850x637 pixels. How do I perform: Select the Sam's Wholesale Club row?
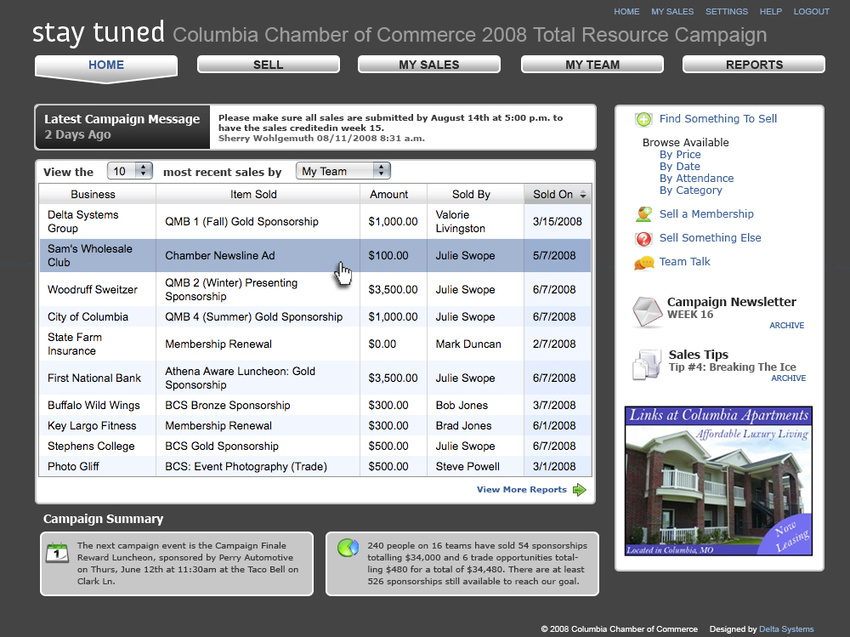[315, 255]
